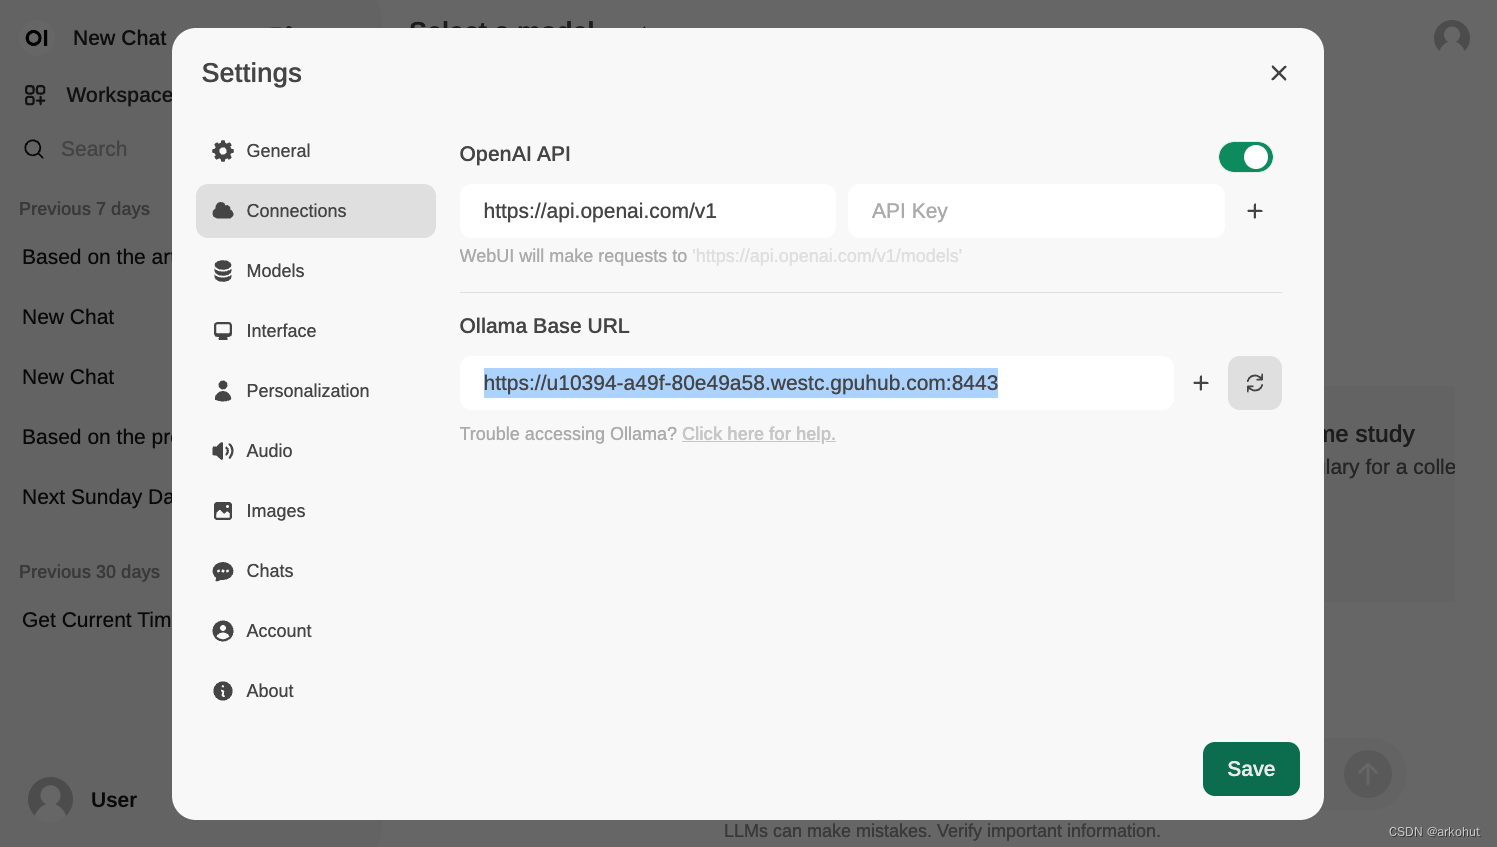Add another OpenAI API connection

tap(1255, 211)
